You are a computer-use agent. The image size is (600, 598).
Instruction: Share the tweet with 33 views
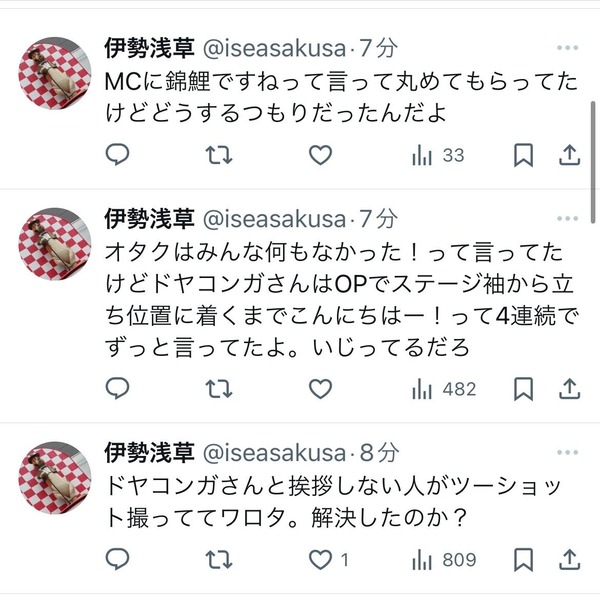pyautogui.click(x=570, y=155)
